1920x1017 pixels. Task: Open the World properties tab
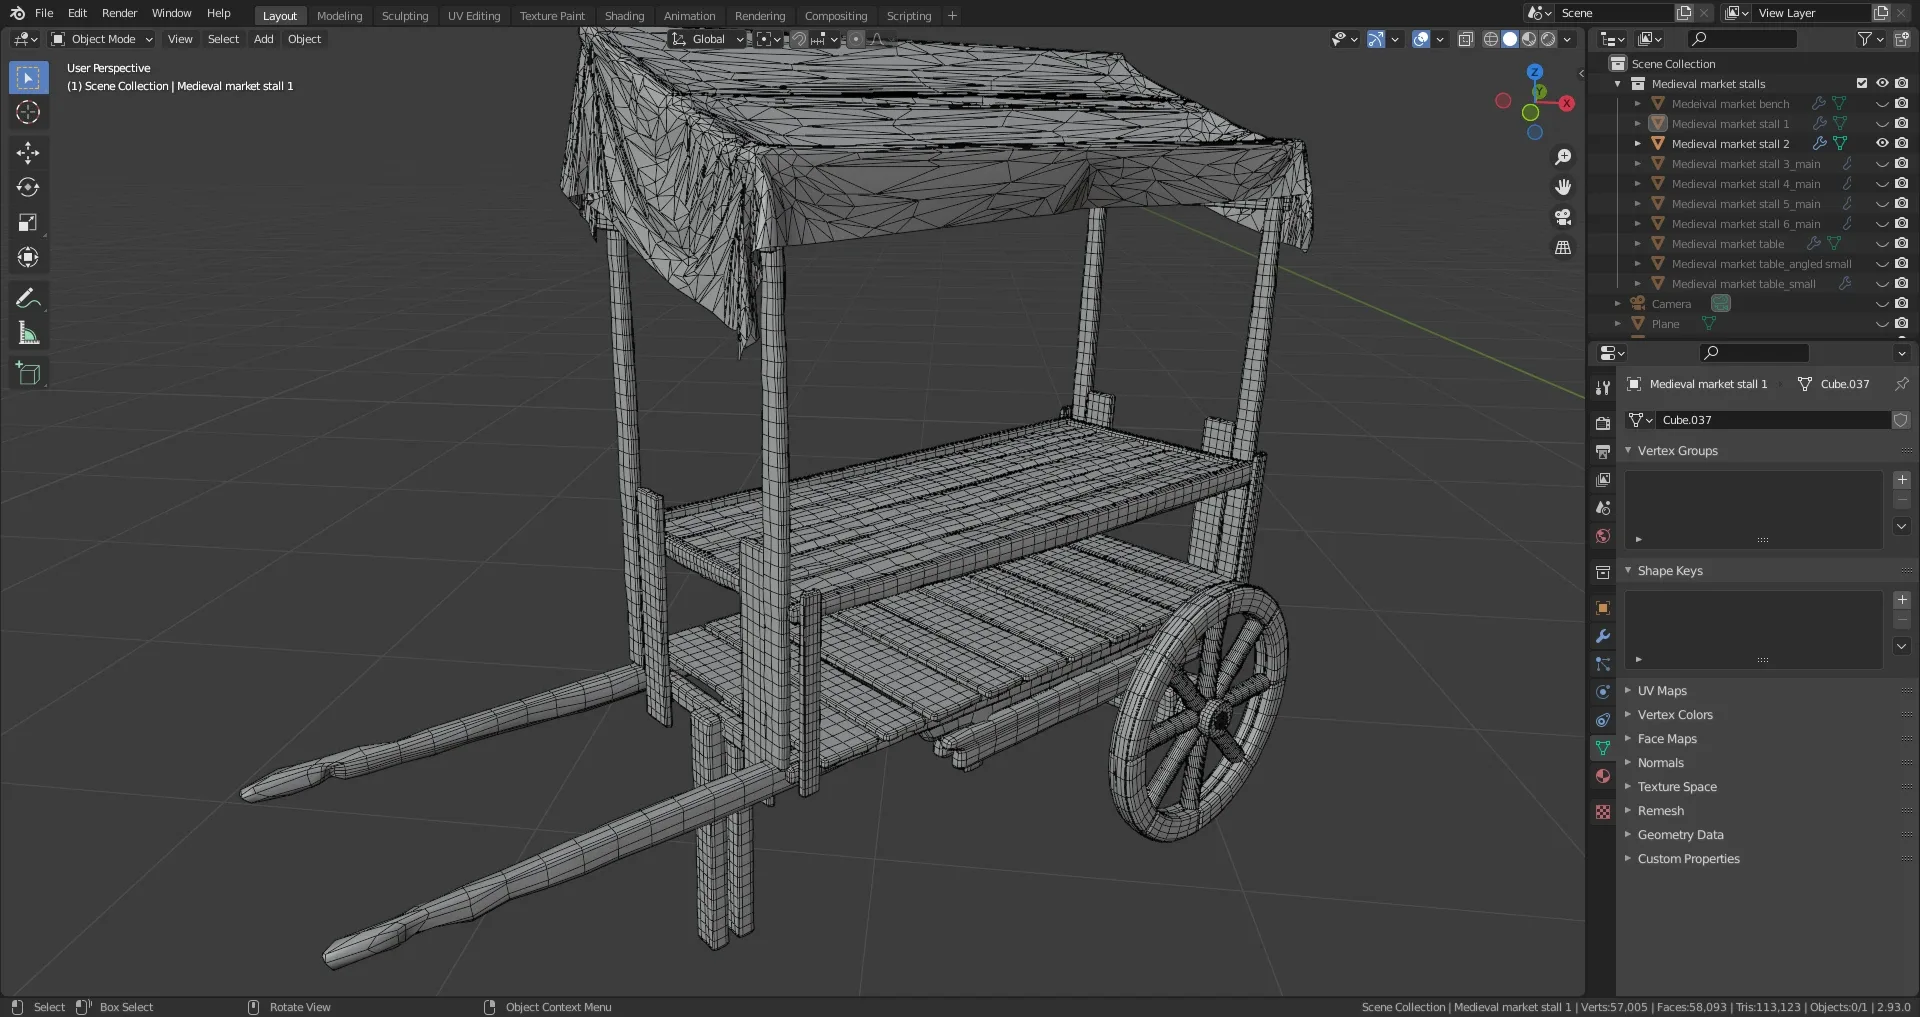pos(1603,536)
